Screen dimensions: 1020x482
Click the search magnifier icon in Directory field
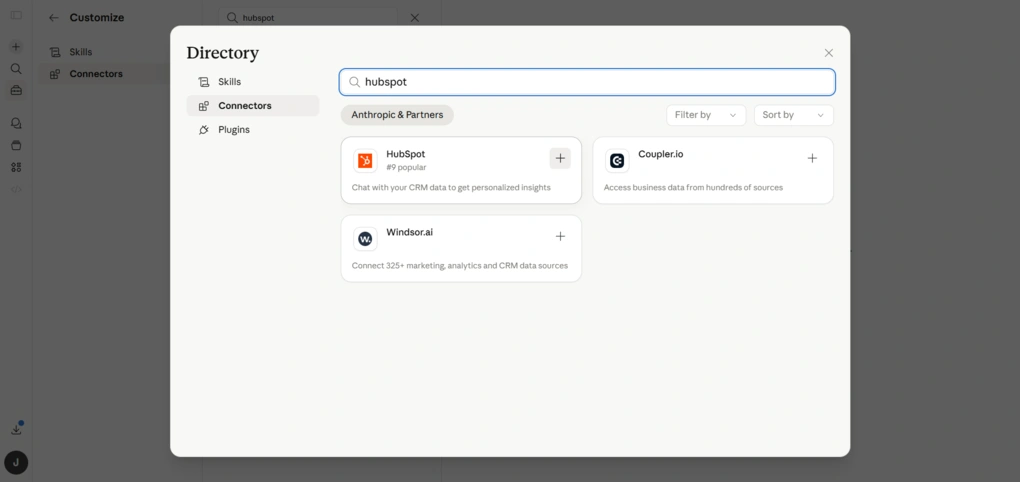tap(355, 82)
